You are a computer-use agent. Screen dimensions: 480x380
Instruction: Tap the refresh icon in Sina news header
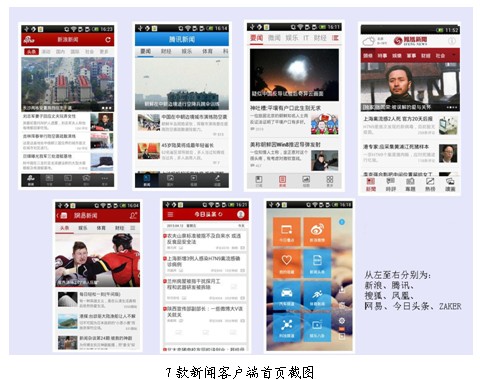108,40
